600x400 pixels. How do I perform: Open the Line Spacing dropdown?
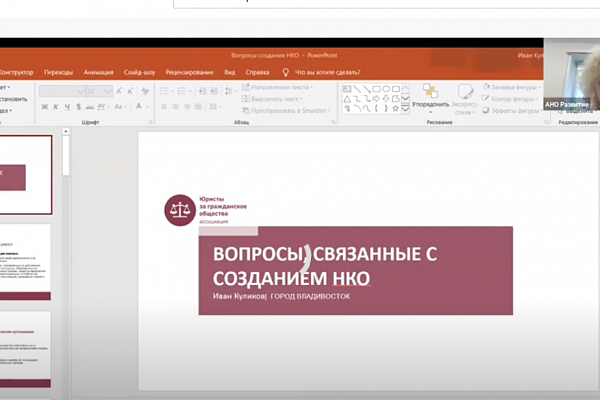(x=230, y=91)
